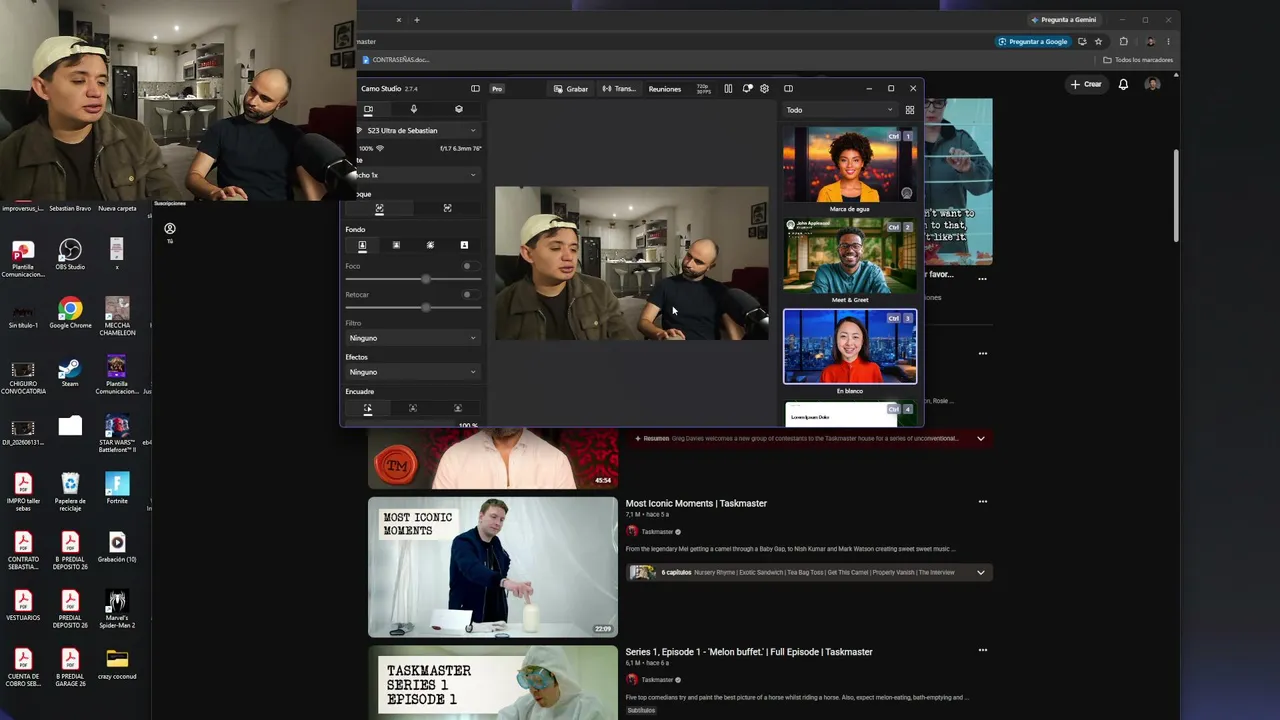Open YouTube notifications bell

pyautogui.click(x=1123, y=85)
